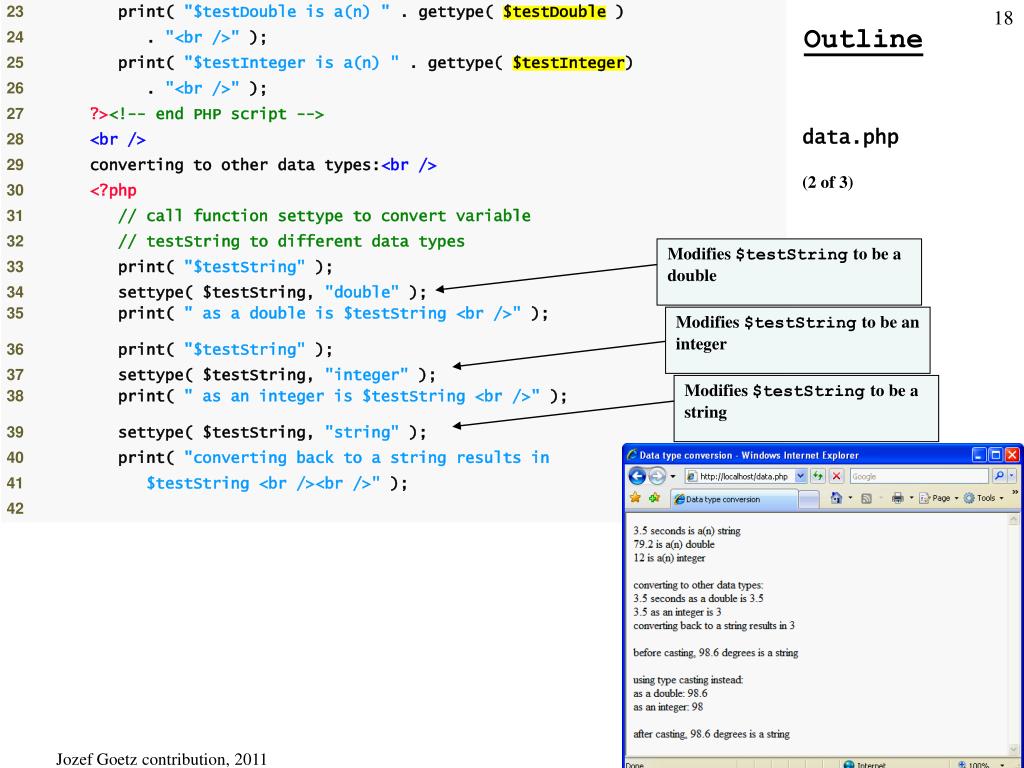Click 'after casting, 98.6 degrees is a string'

coord(711,734)
